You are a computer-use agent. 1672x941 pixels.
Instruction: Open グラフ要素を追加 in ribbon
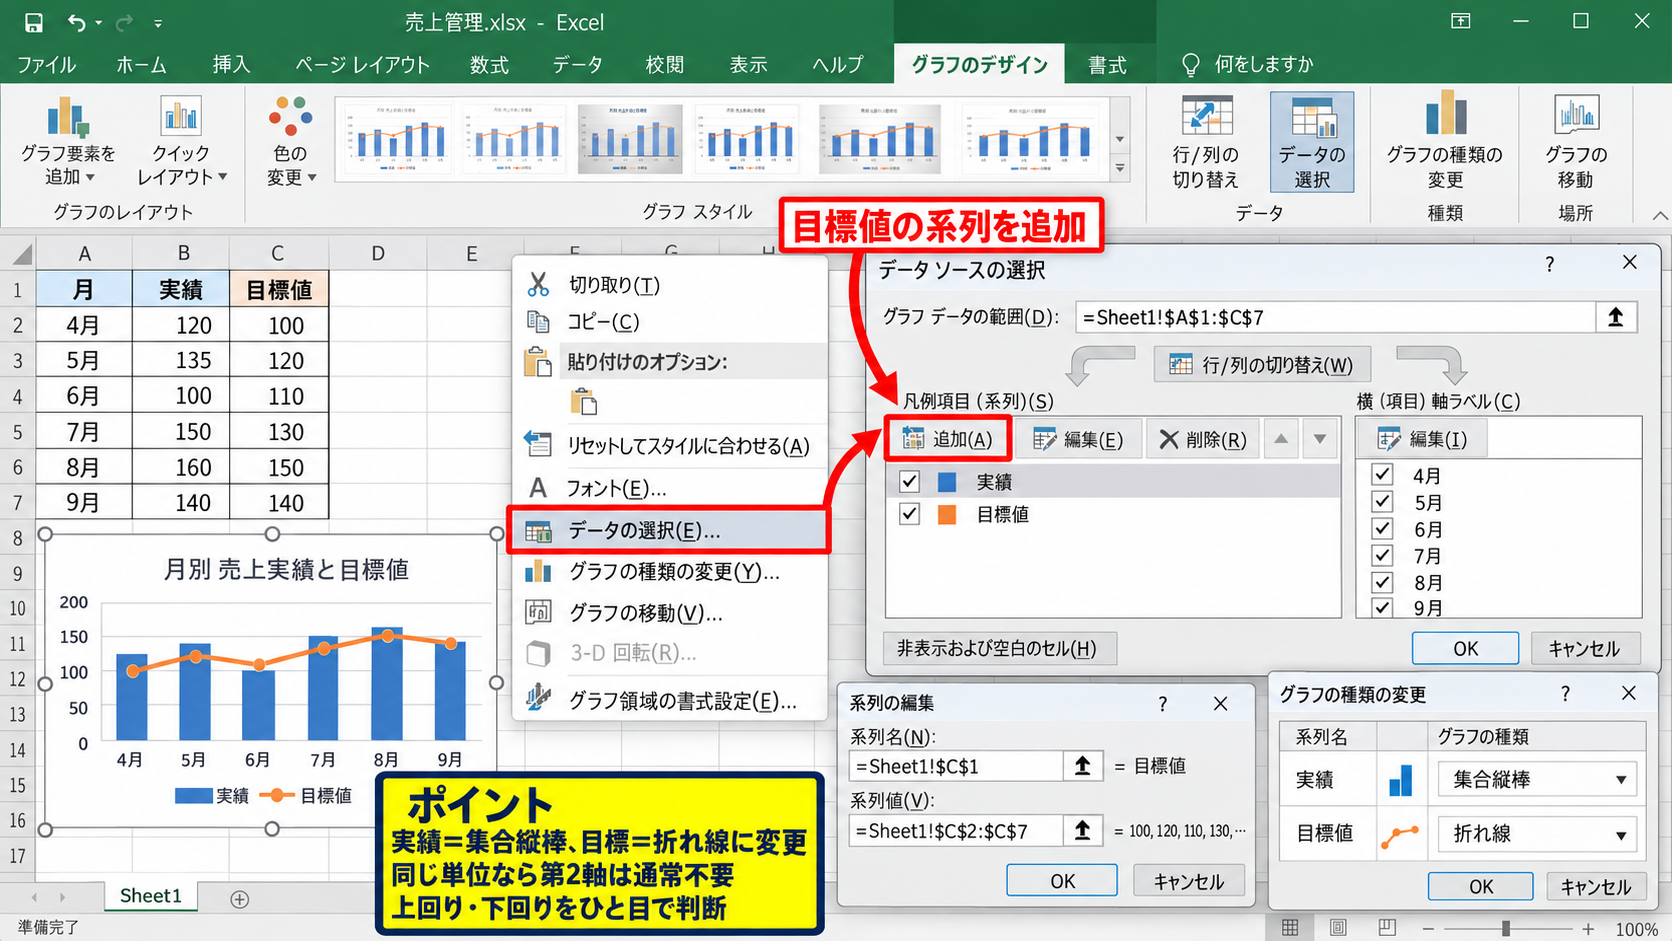tap(68, 141)
